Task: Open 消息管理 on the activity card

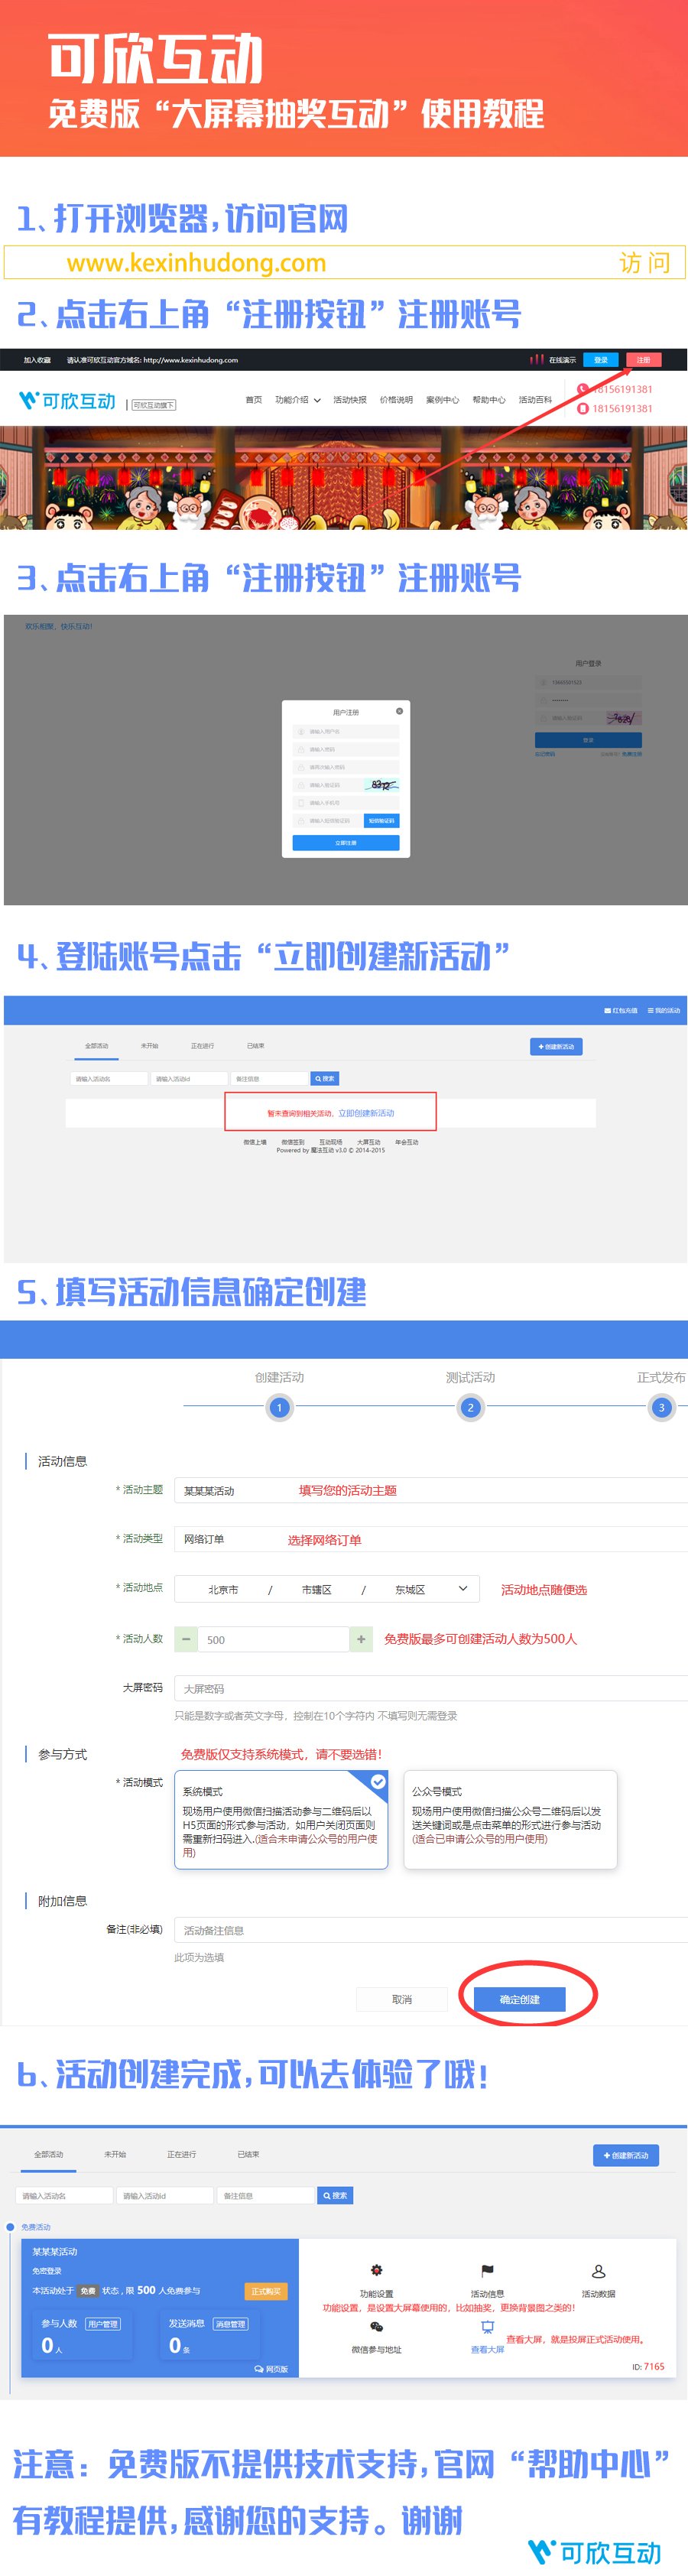Action: (x=230, y=2324)
